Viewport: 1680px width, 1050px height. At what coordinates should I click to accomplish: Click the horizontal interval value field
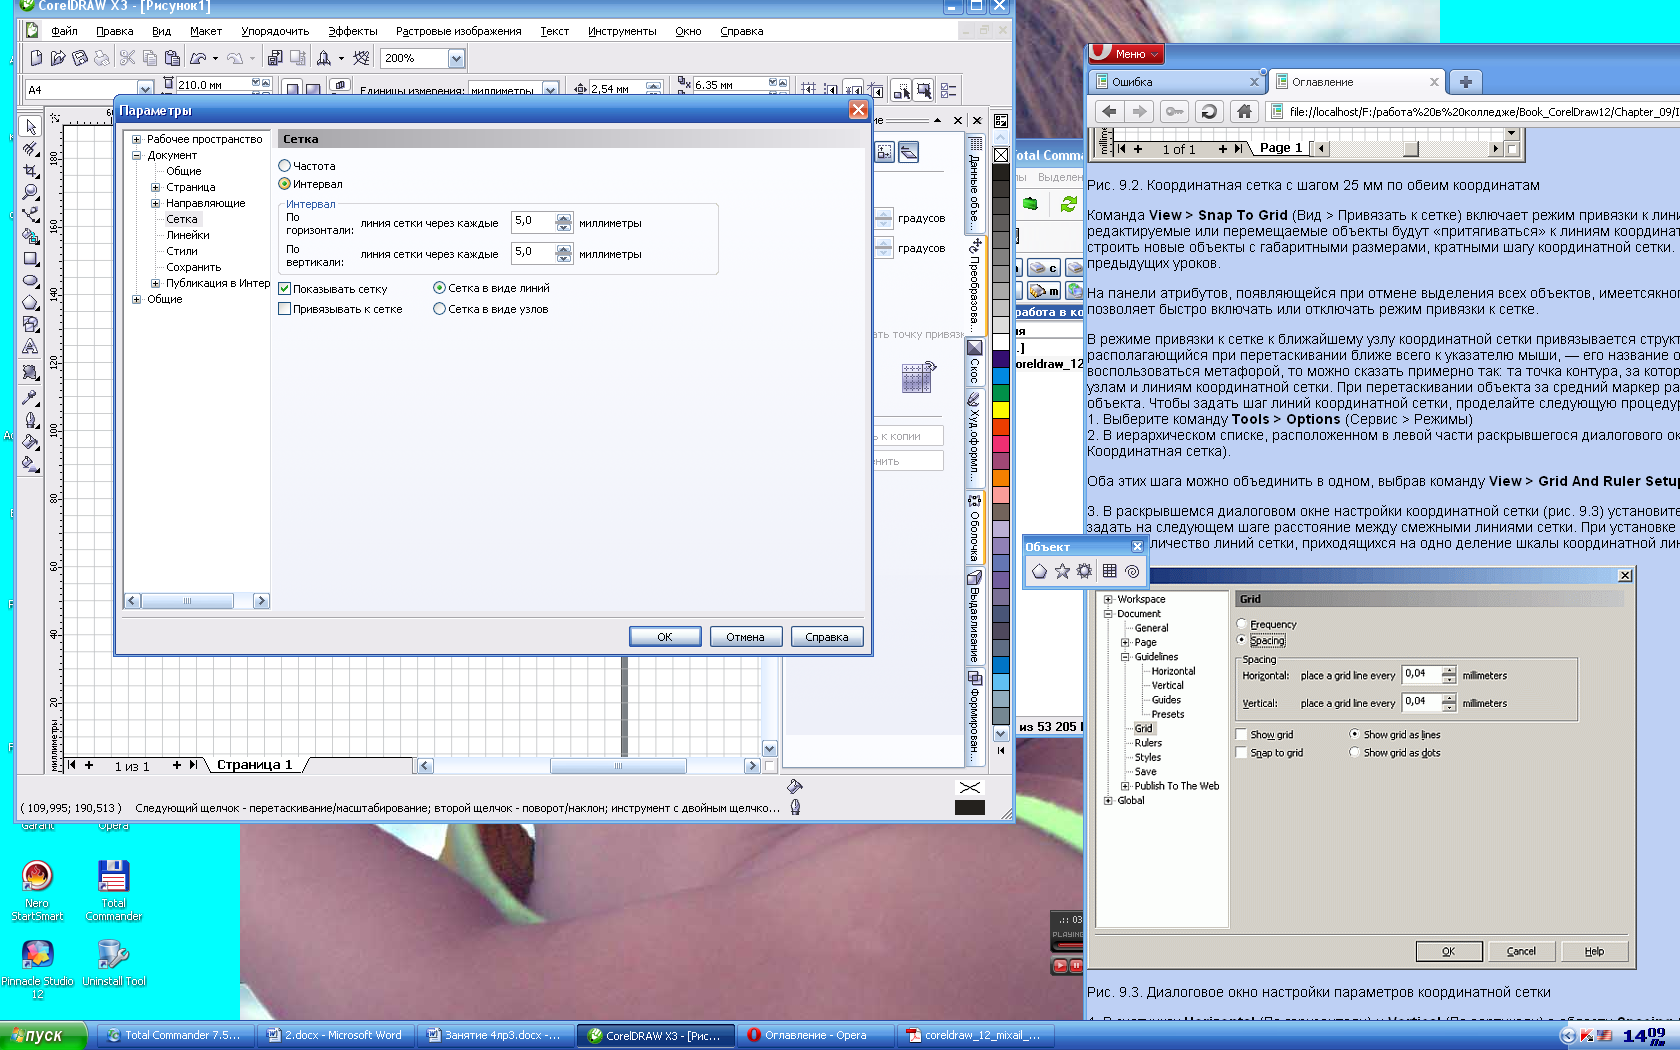[534, 221]
